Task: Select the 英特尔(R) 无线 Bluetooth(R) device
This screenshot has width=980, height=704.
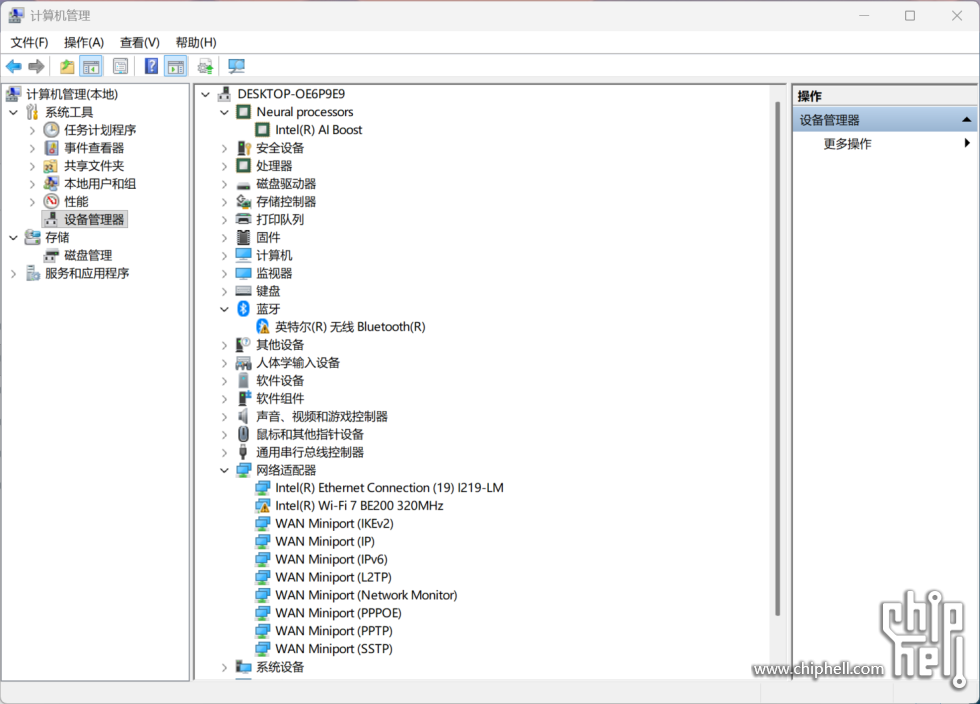Action: [x=350, y=327]
